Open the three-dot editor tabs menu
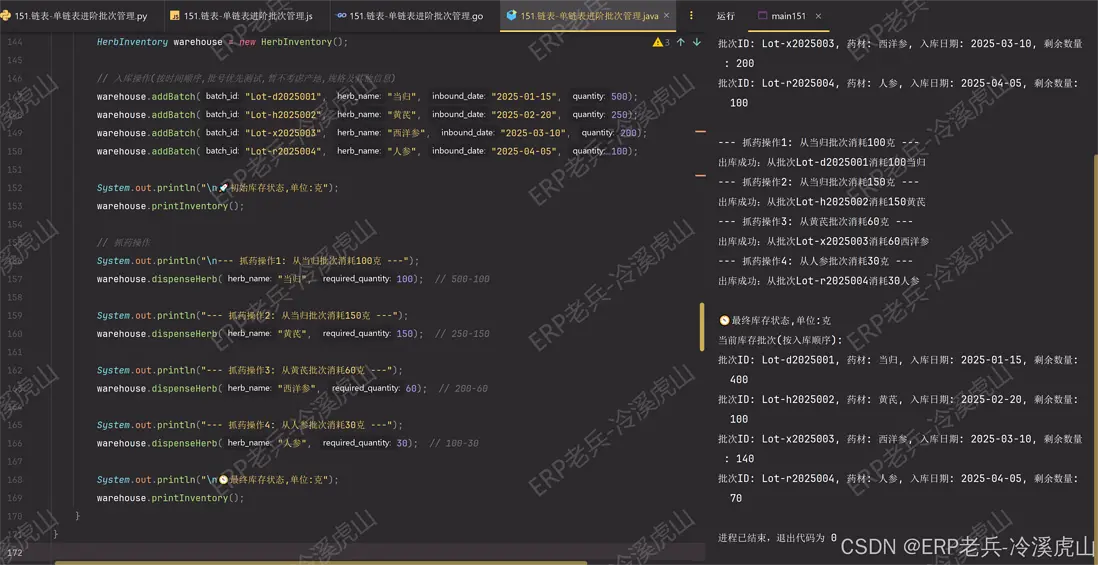1098x565 pixels. pyautogui.click(x=692, y=15)
